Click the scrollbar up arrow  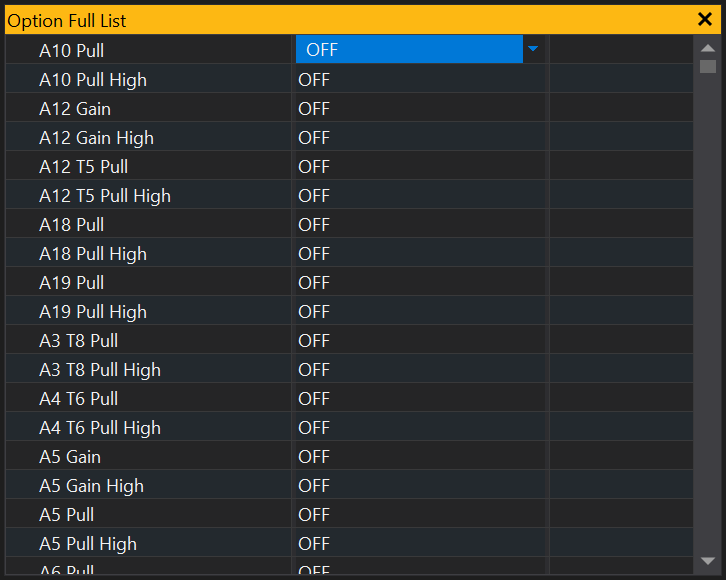[x=708, y=47]
